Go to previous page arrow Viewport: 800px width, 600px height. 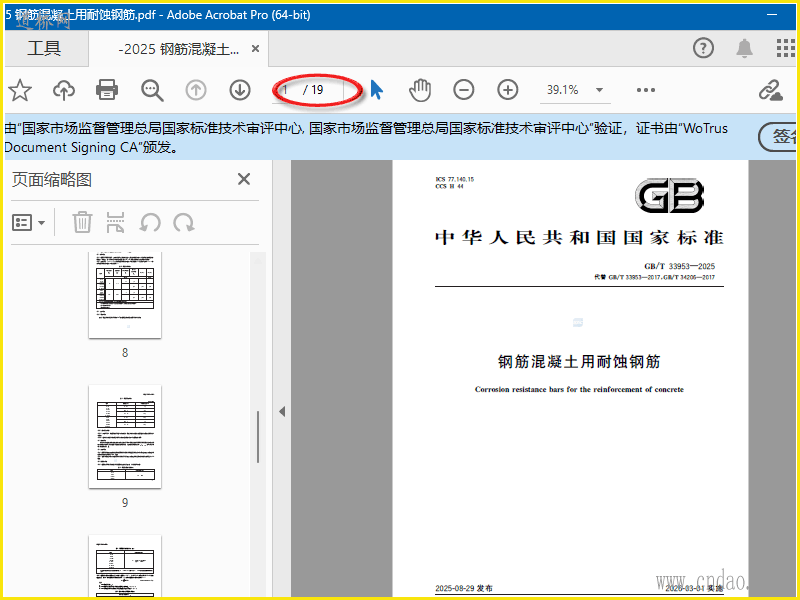click(196, 90)
